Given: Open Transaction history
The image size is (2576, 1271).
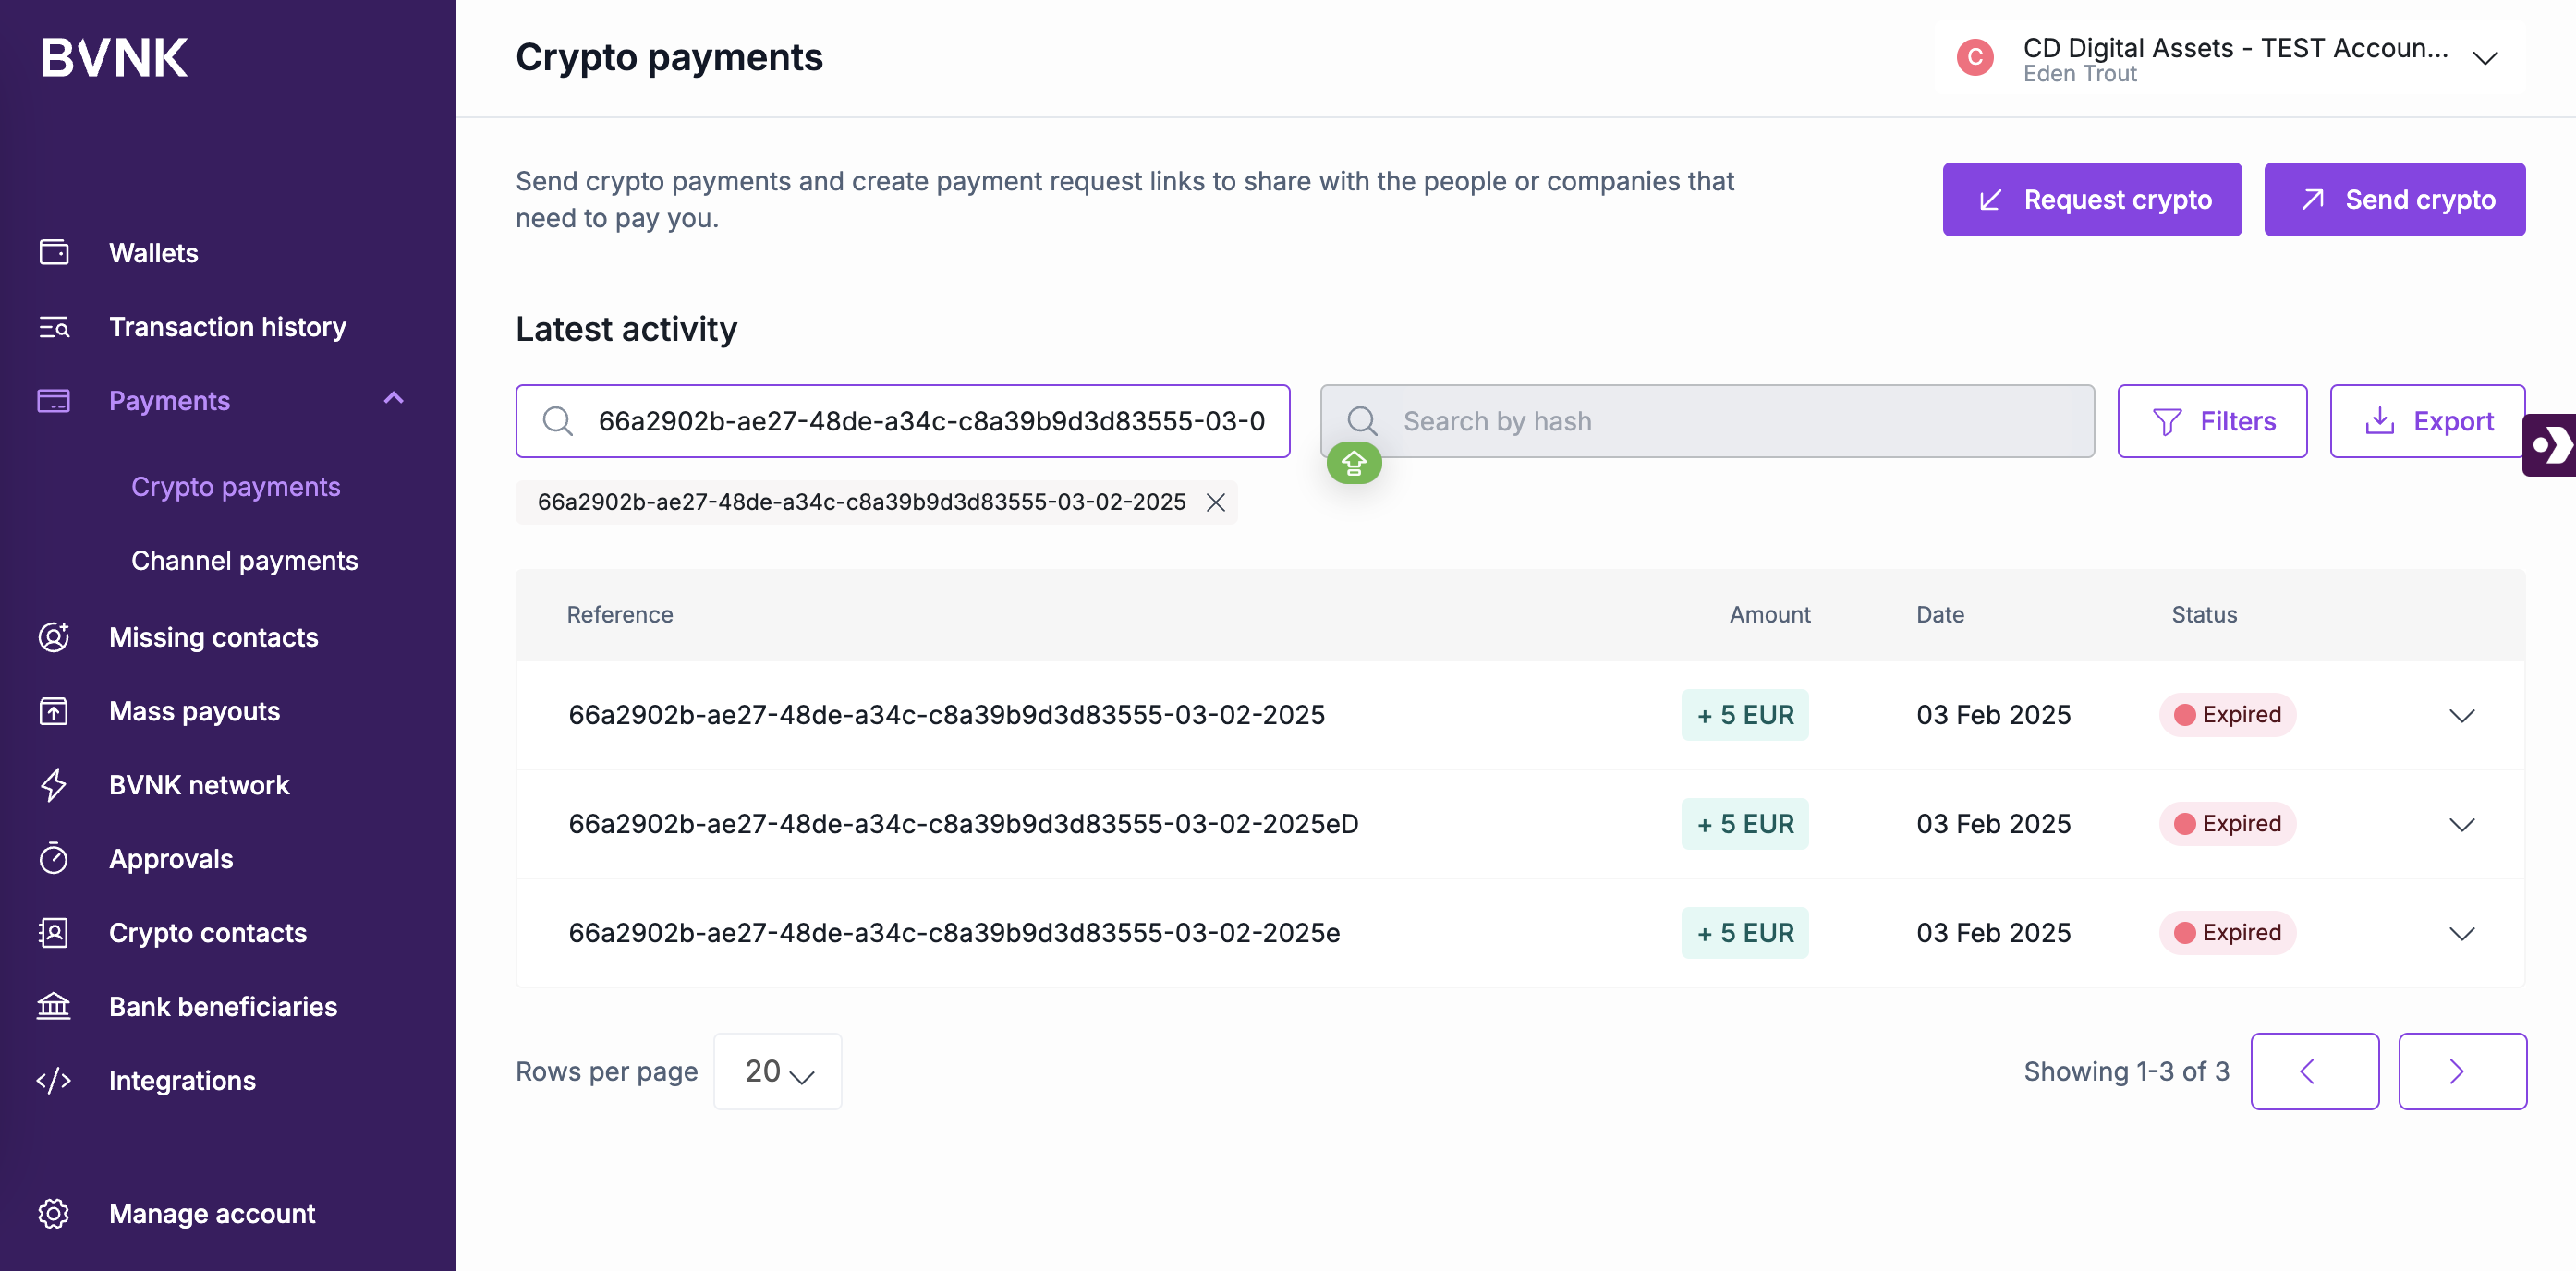Looking at the screenshot, I should 228,326.
